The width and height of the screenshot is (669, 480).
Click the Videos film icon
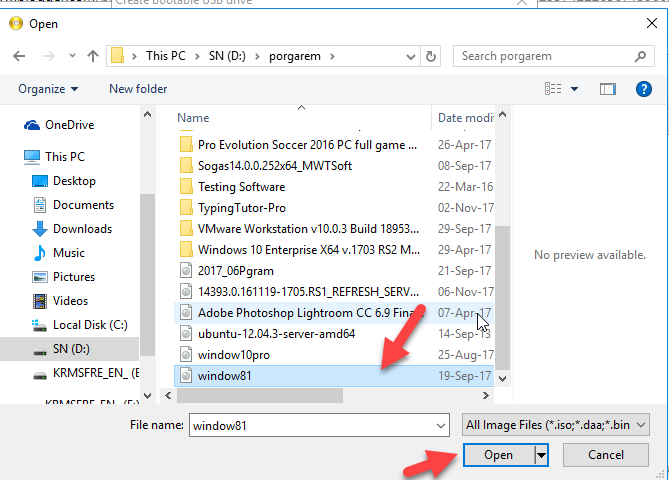point(40,301)
